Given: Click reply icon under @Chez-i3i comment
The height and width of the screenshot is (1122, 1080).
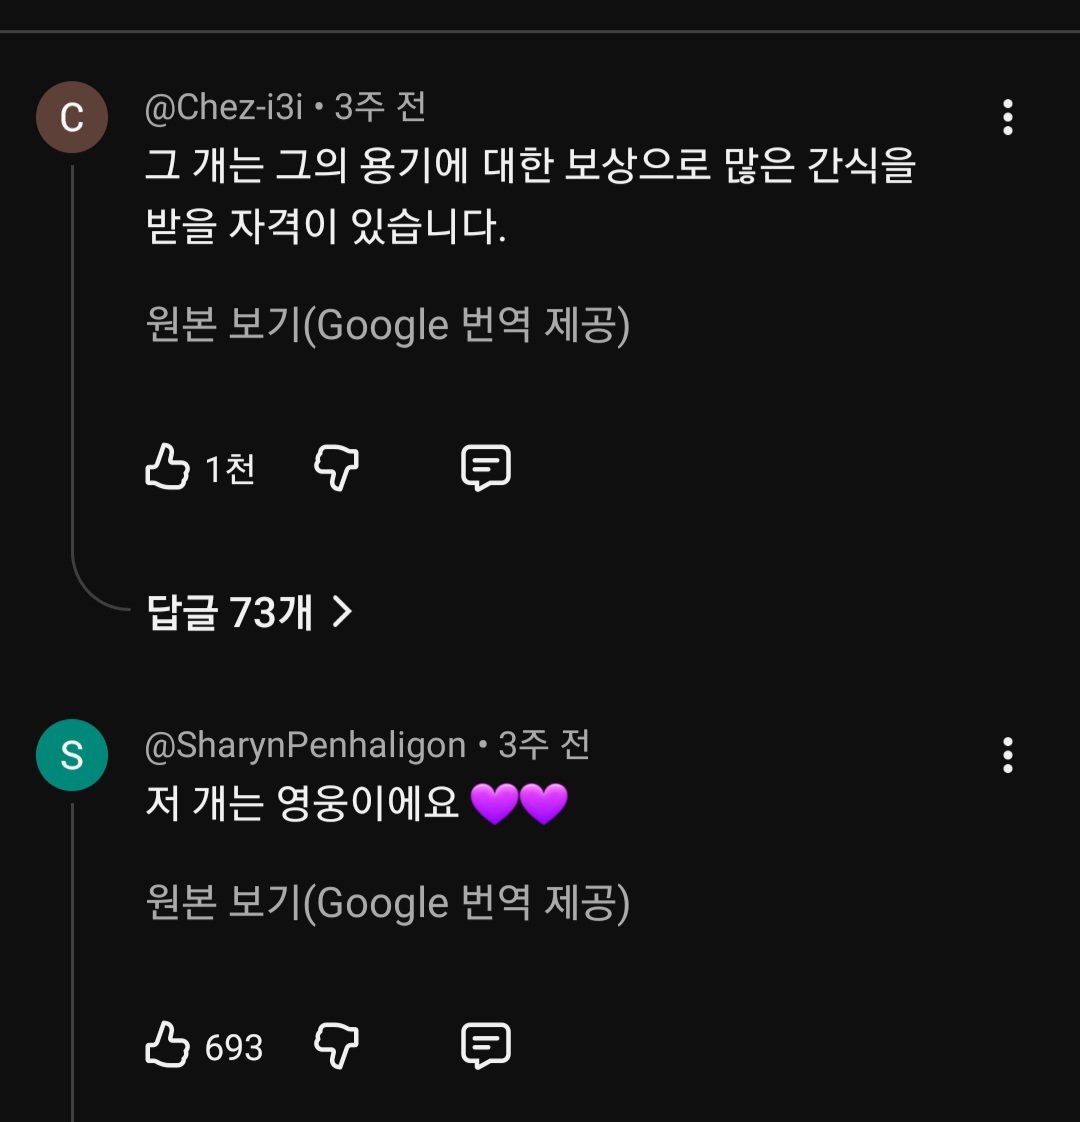Looking at the screenshot, I should pos(486,468).
